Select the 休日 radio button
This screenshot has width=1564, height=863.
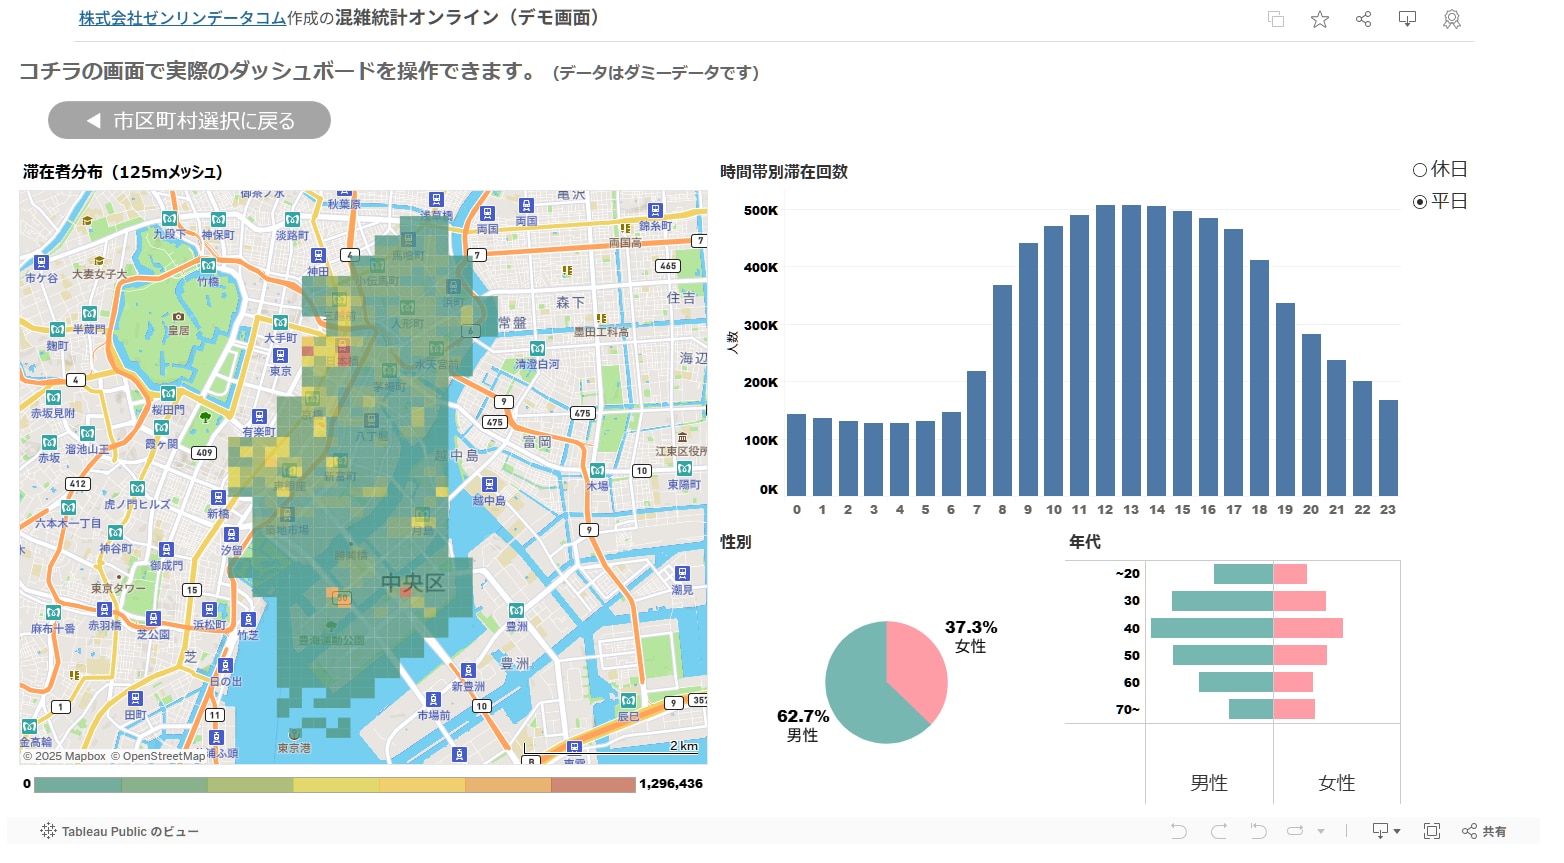pos(1419,170)
